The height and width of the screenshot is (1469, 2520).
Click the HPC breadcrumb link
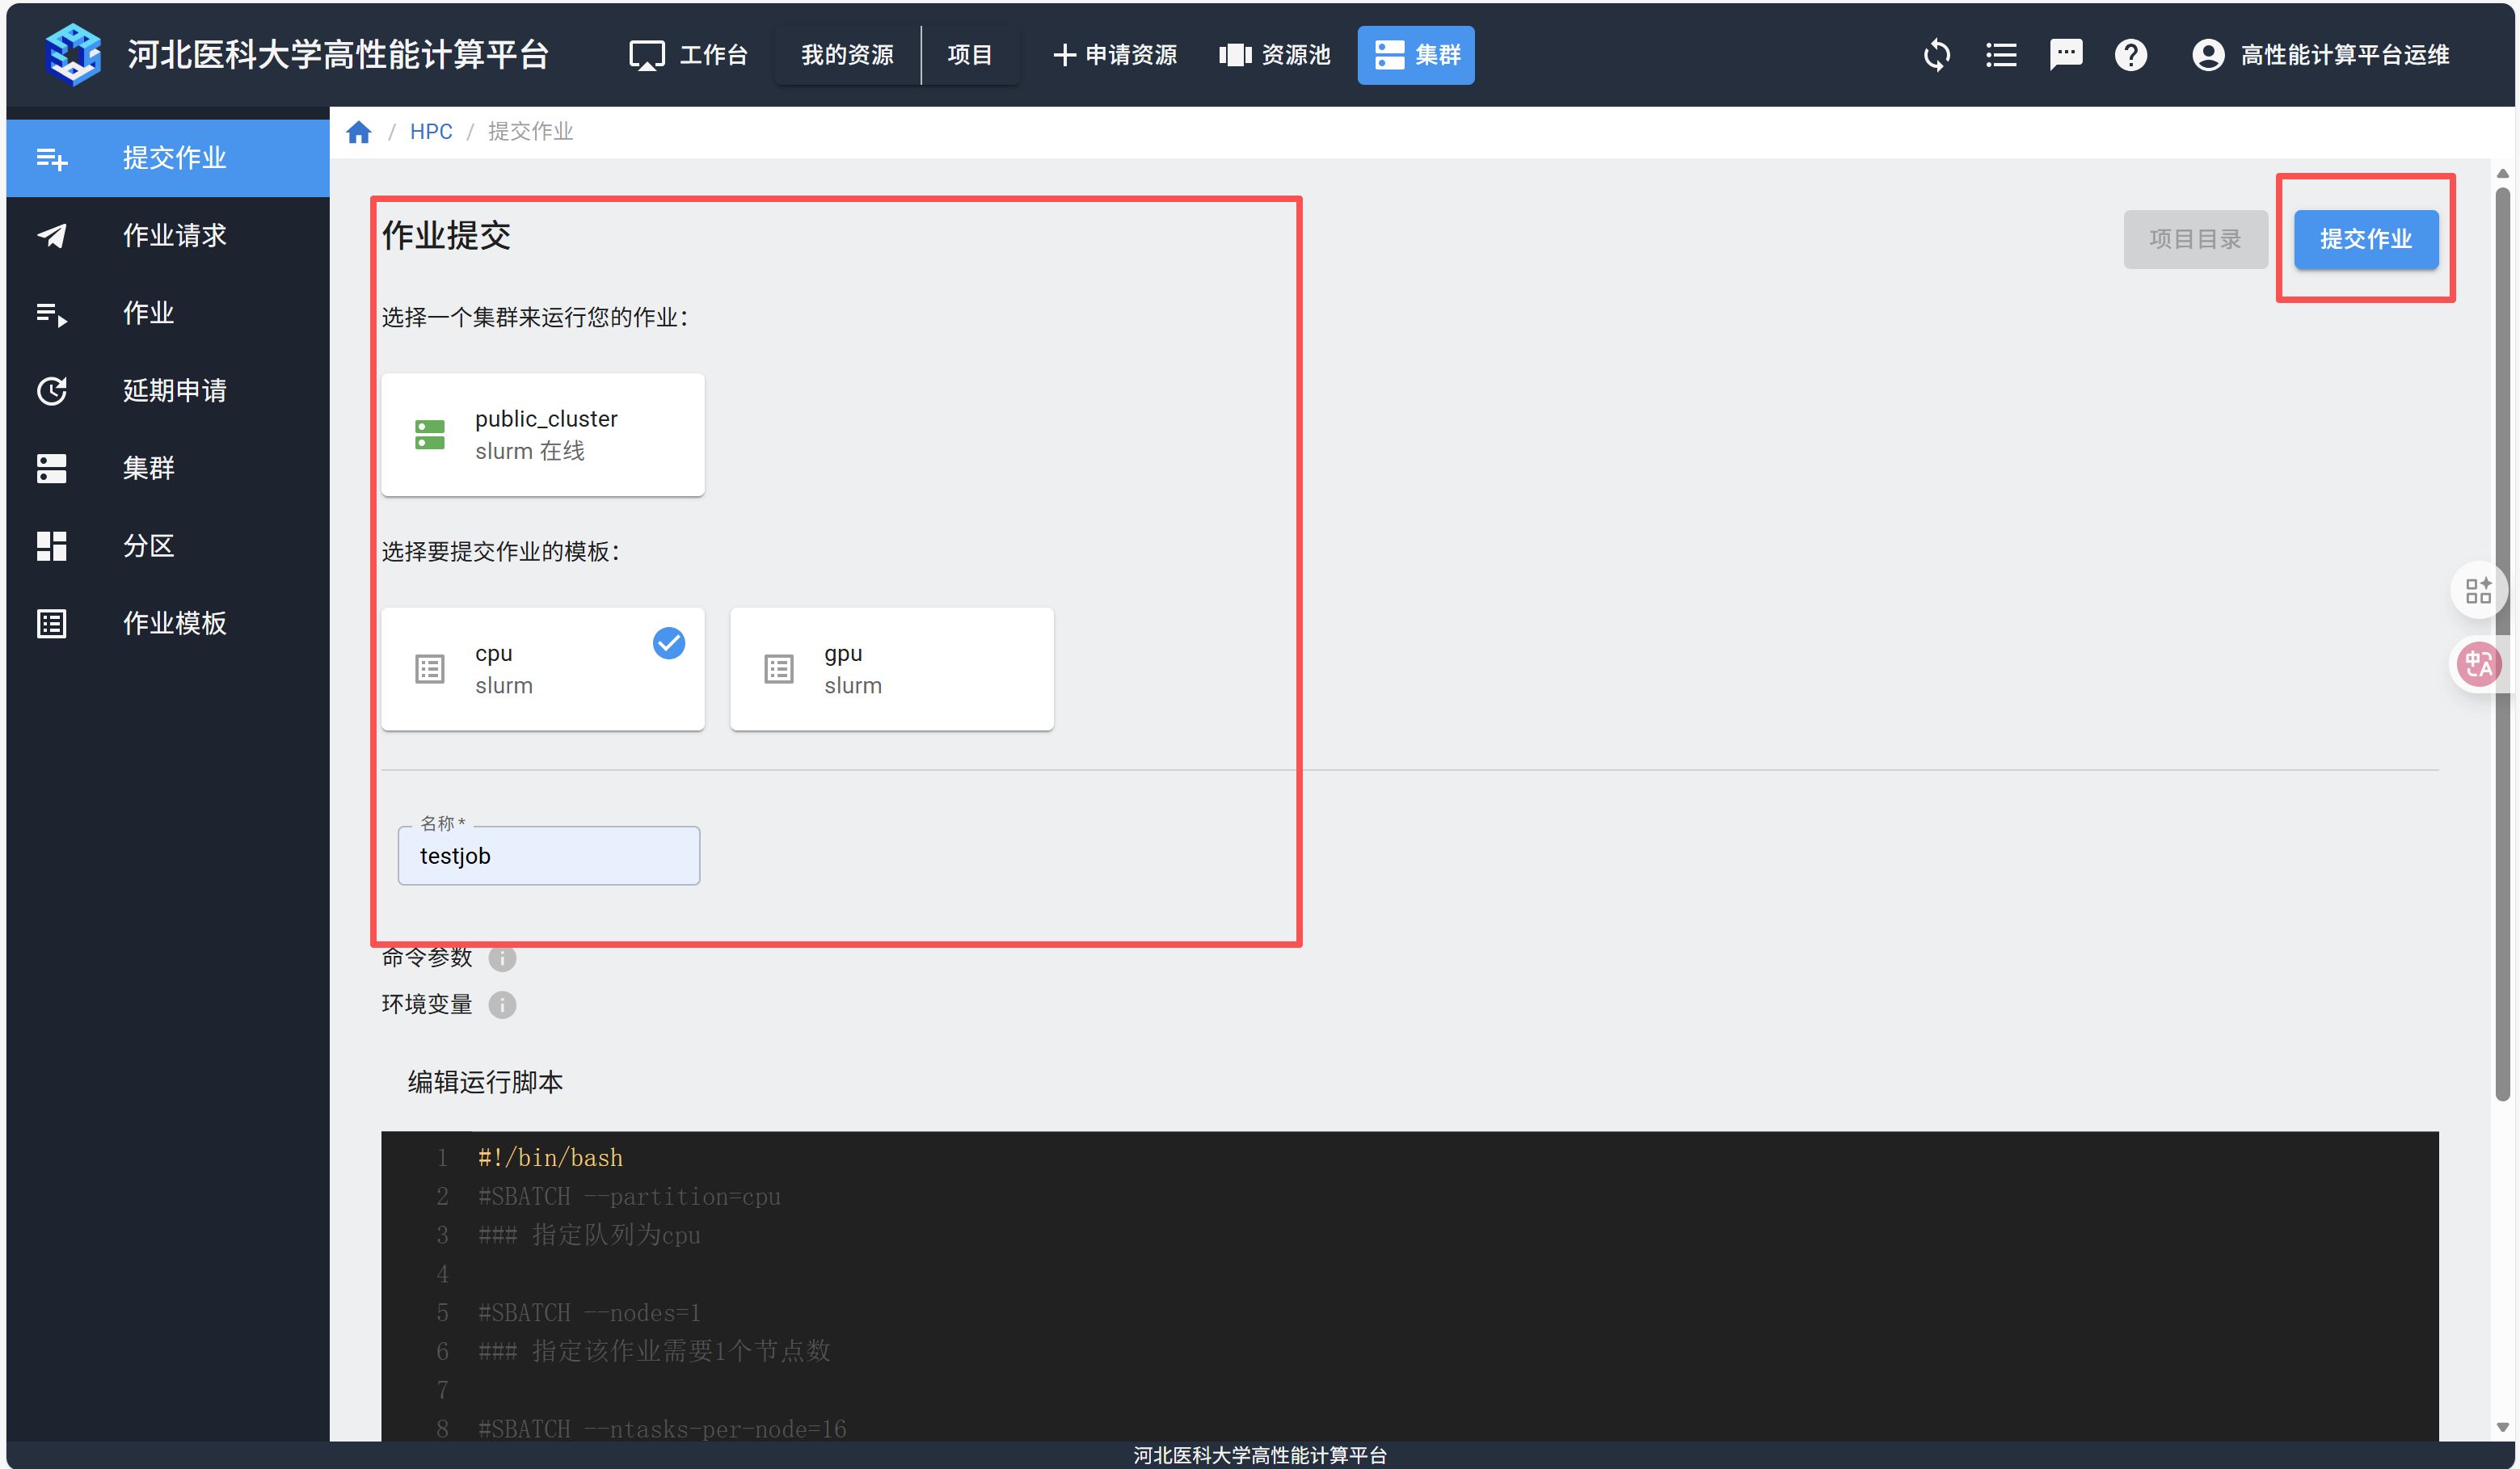point(431,132)
